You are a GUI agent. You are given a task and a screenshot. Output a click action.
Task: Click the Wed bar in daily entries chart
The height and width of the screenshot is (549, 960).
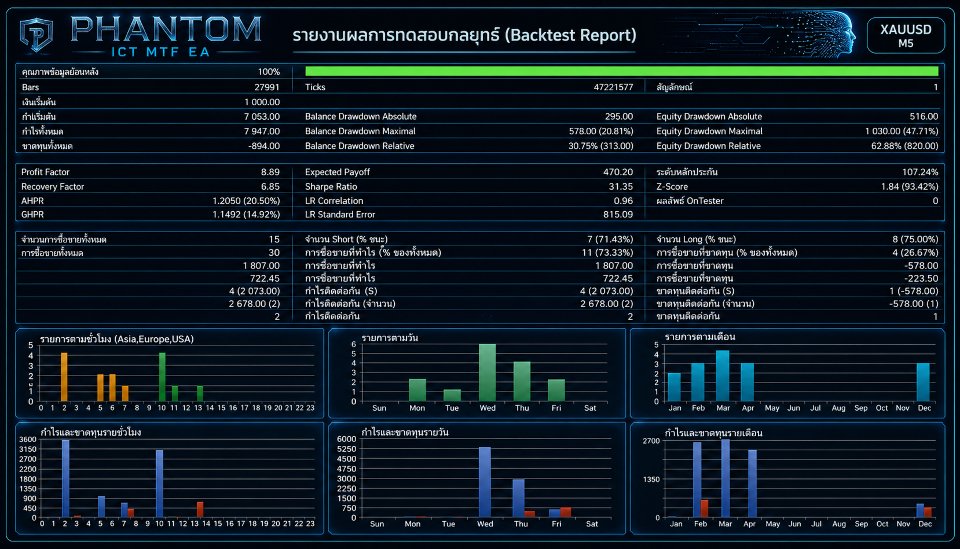coord(487,372)
